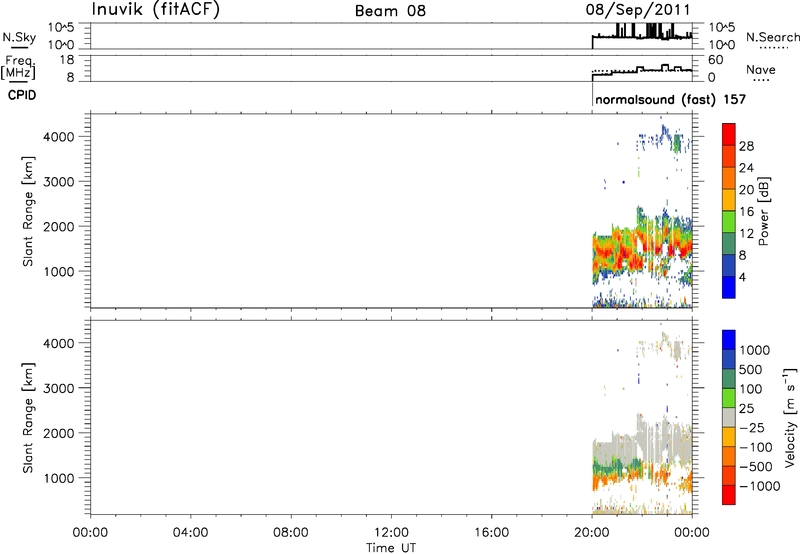Click the '4' label on Power colorbar
The width and height of the screenshot is (800, 554).
tap(742, 277)
